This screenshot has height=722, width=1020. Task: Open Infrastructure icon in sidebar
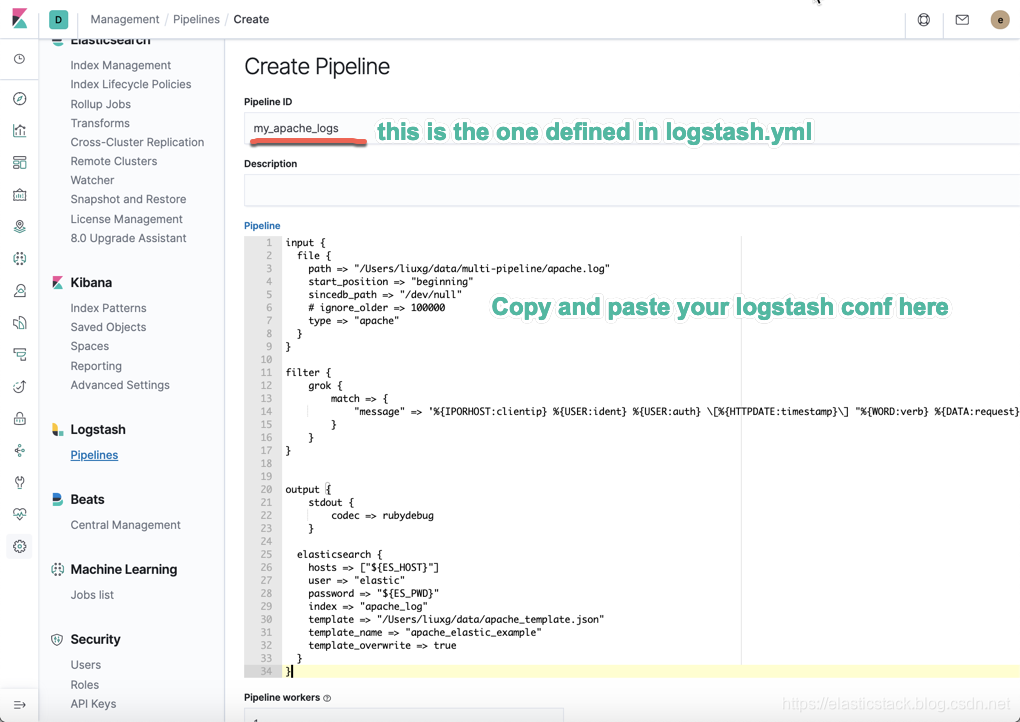20,291
